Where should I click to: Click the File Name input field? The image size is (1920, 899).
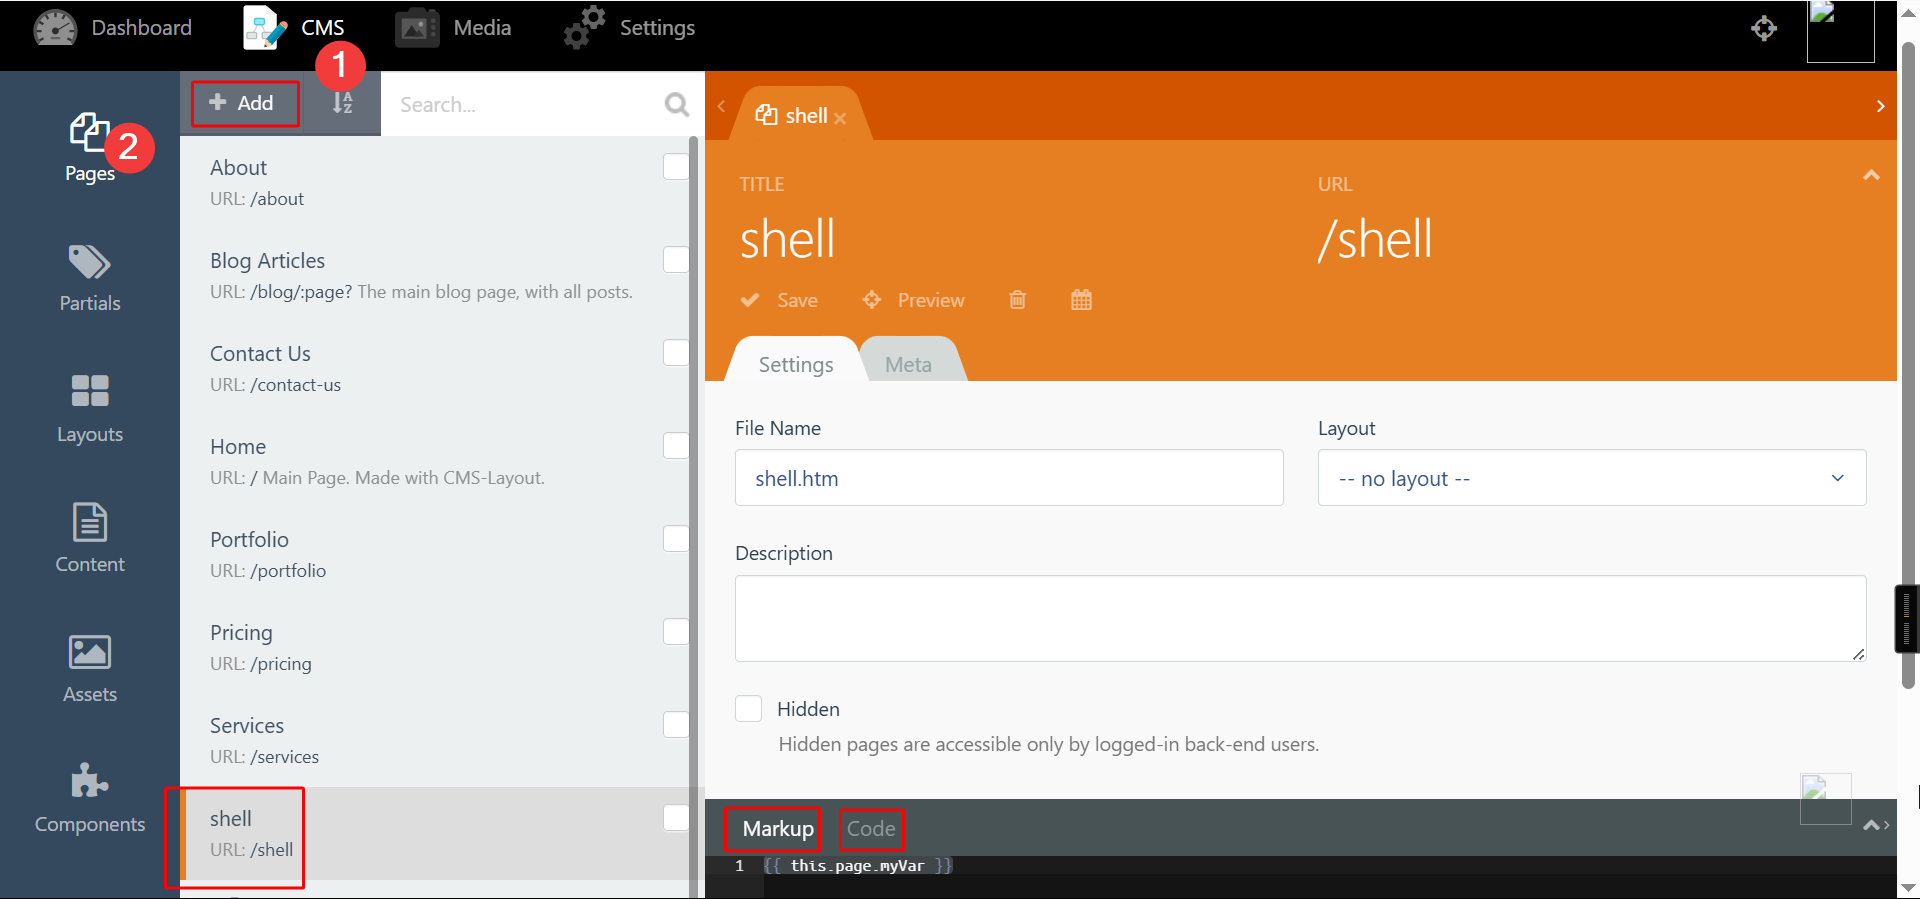click(x=1008, y=478)
